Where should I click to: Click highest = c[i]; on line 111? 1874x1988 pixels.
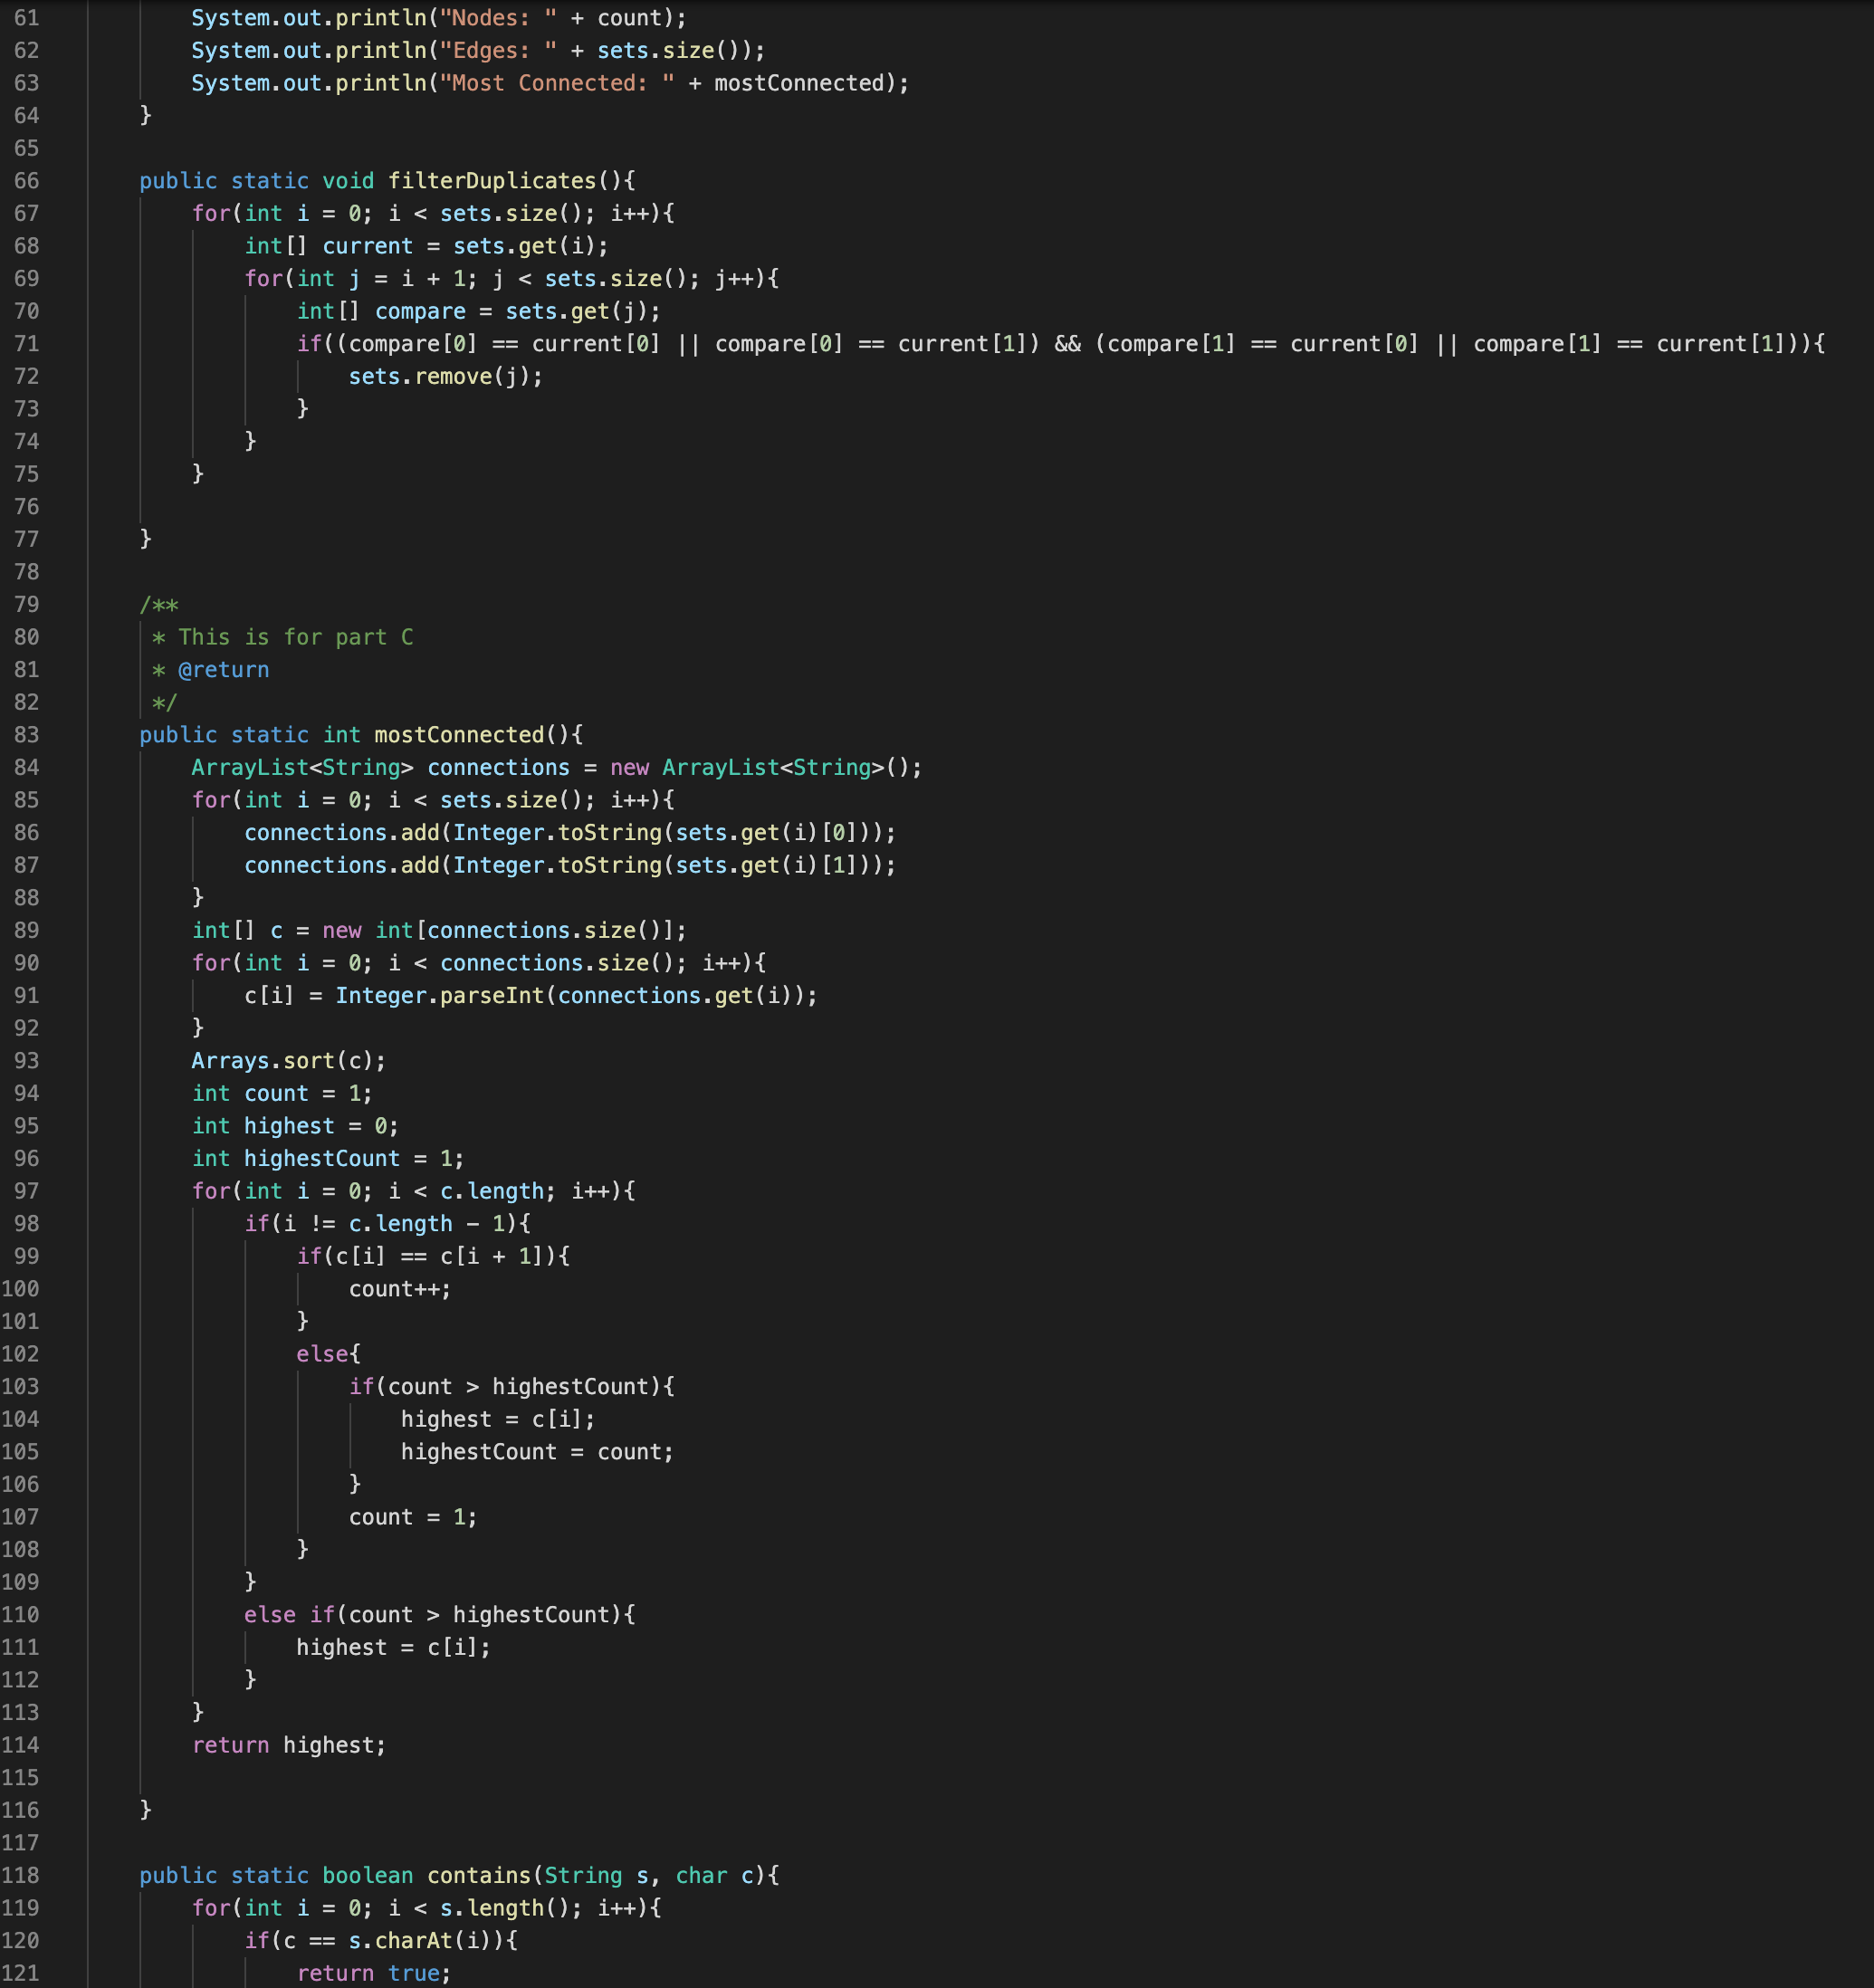coord(393,1647)
